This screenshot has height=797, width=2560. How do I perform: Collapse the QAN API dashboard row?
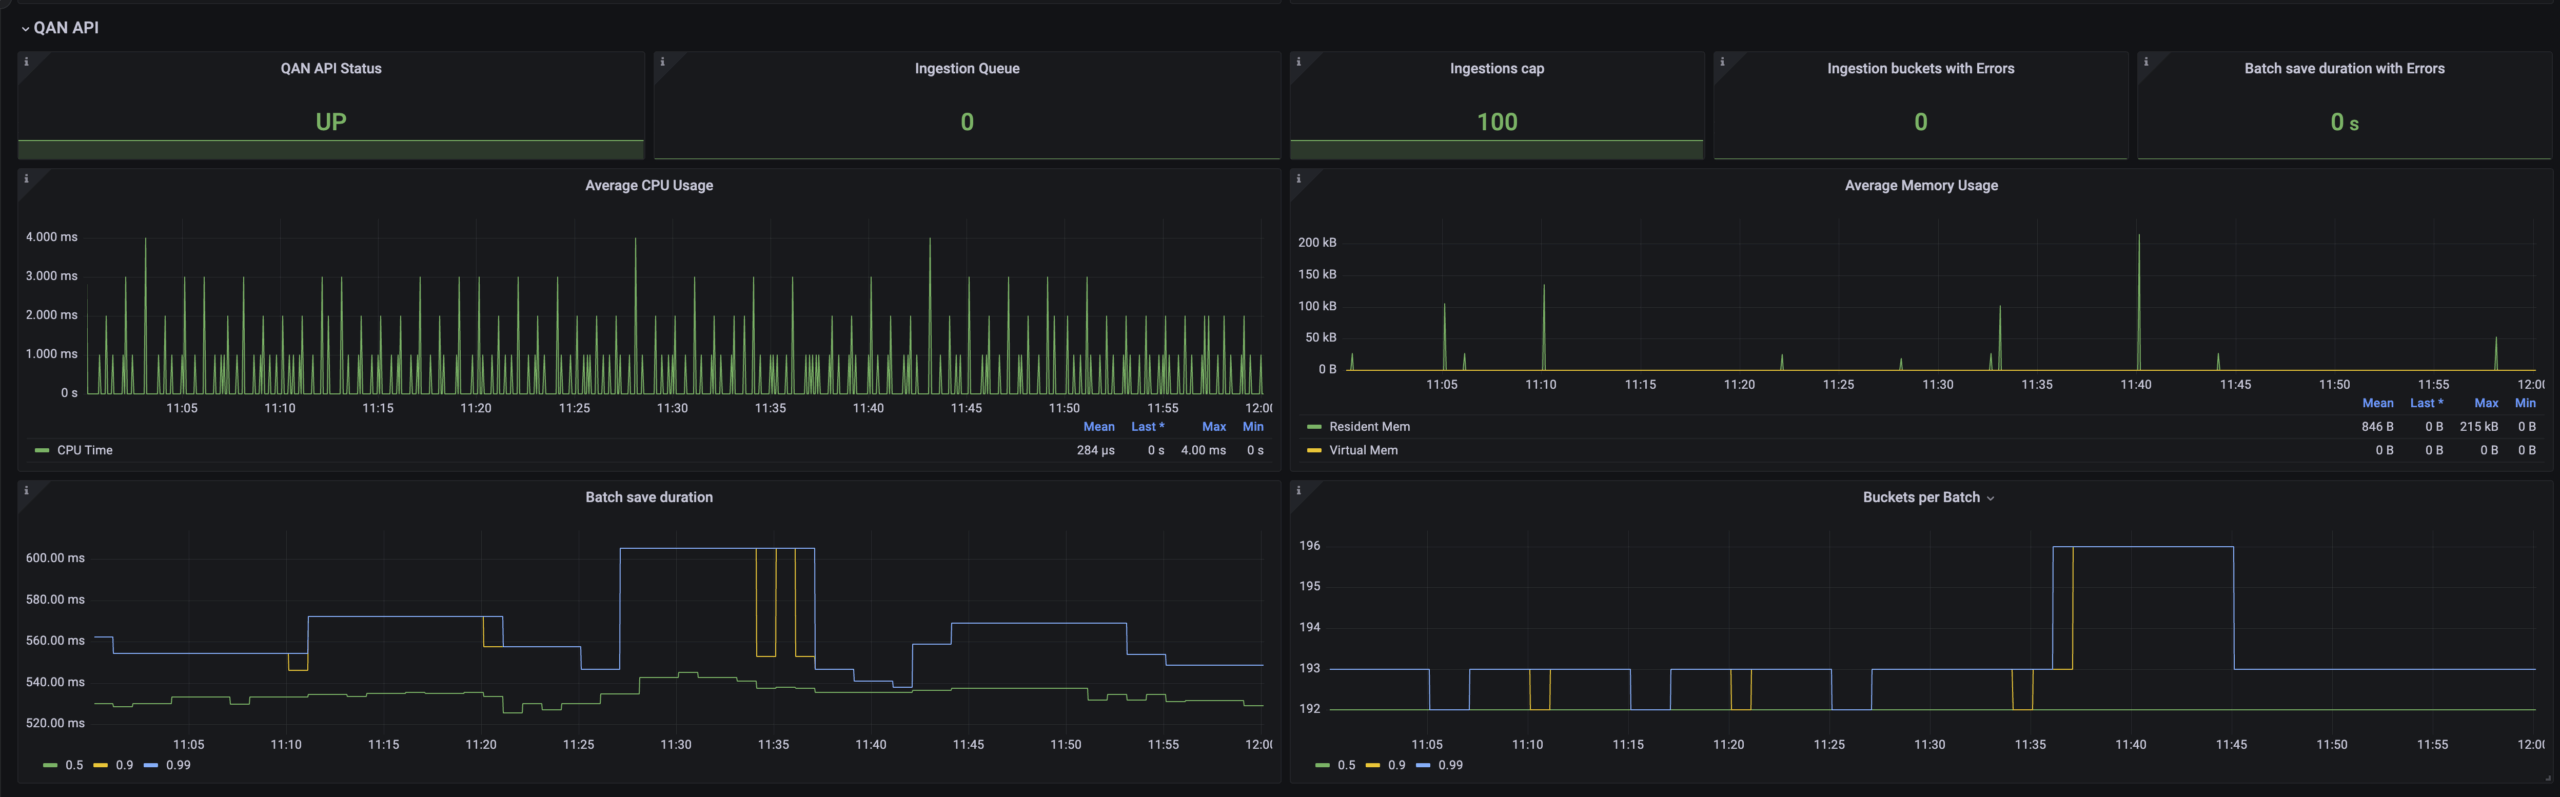(60, 28)
